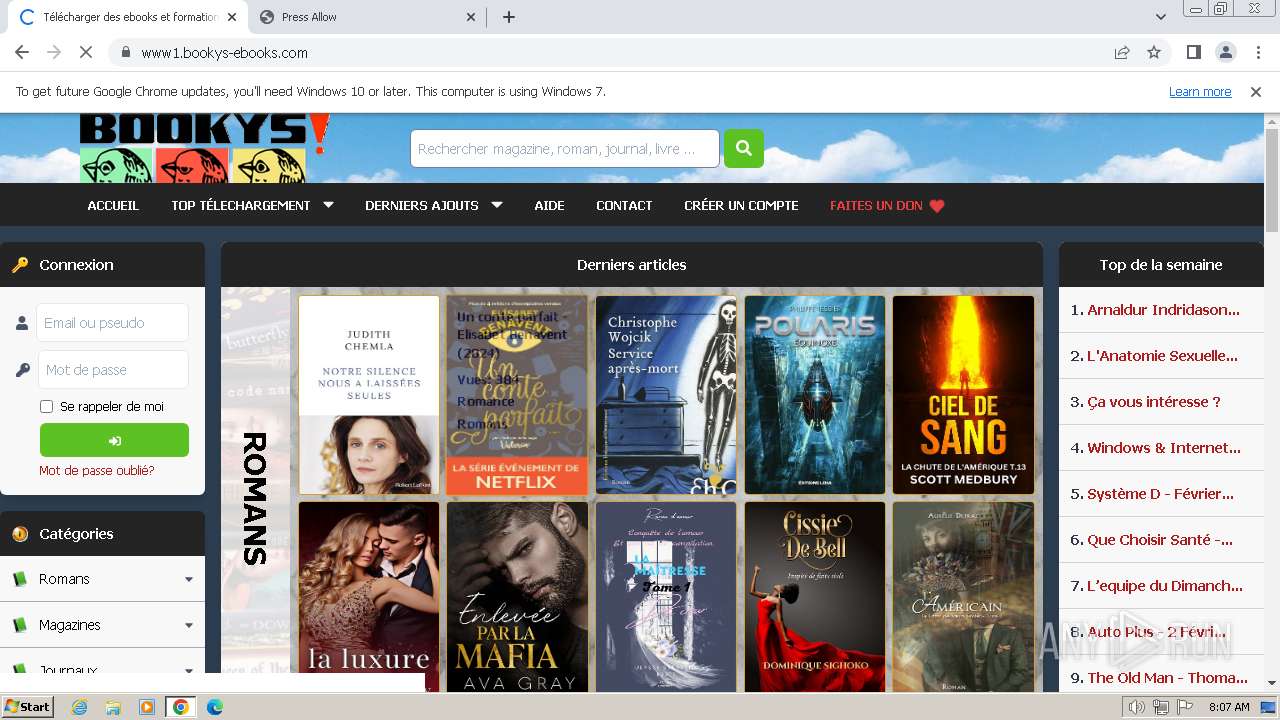Click the volume icon in system tray
This screenshot has width=1280, height=720.
pos(1137,707)
